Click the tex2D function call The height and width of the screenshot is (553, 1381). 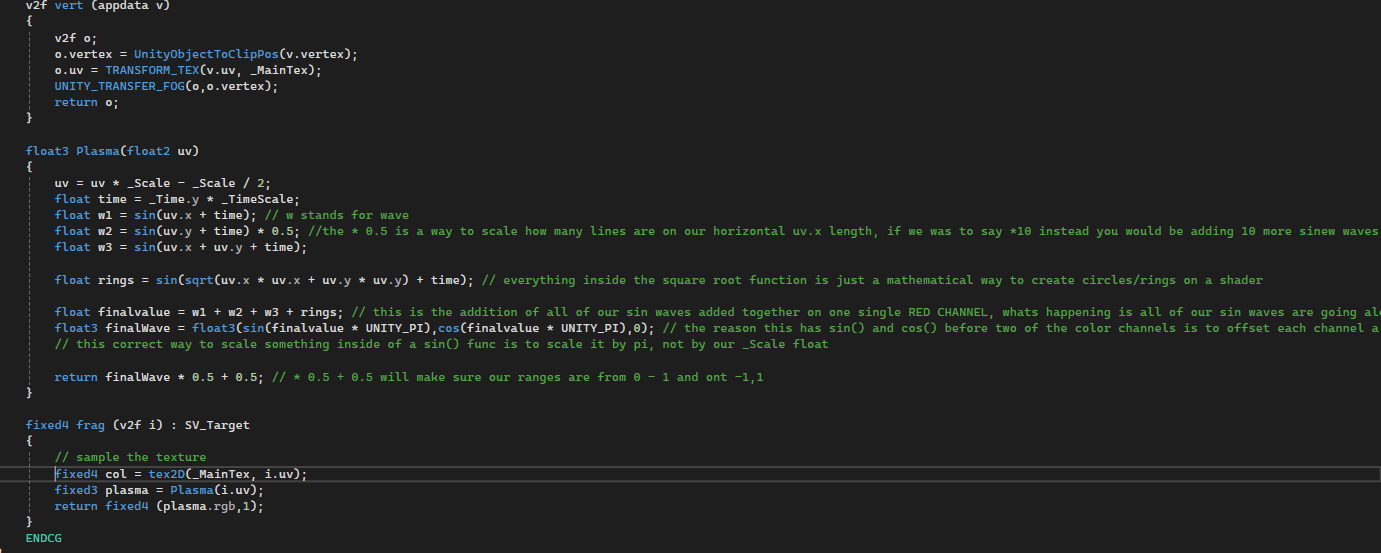coord(173,474)
